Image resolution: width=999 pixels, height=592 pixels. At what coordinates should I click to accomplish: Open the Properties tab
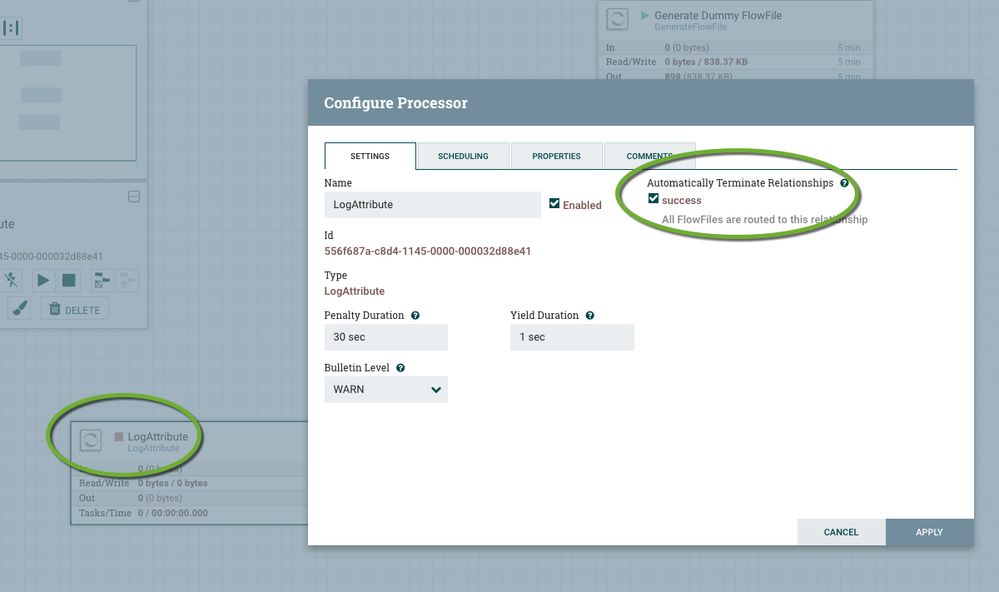coord(556,156)
